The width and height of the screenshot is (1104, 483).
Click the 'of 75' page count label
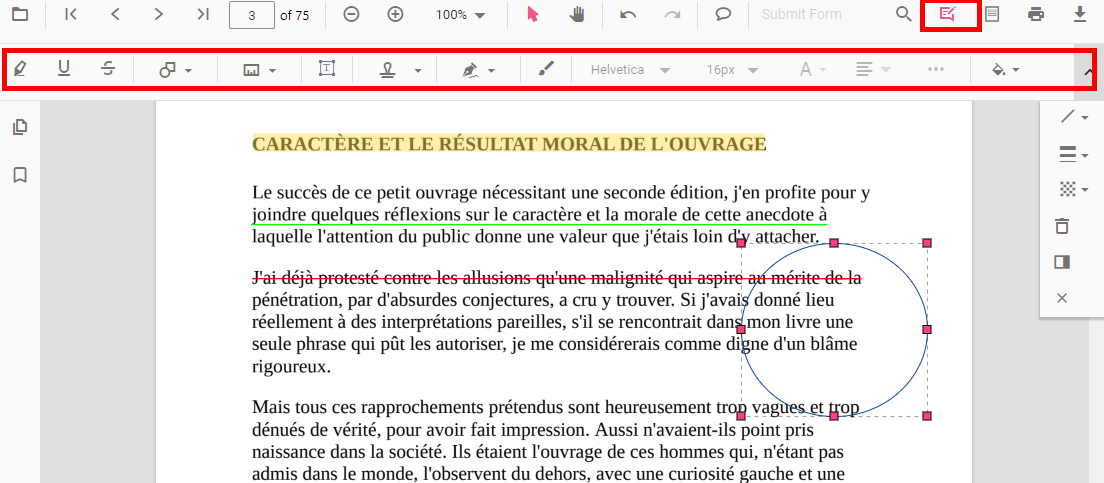[x=294, y=15]
